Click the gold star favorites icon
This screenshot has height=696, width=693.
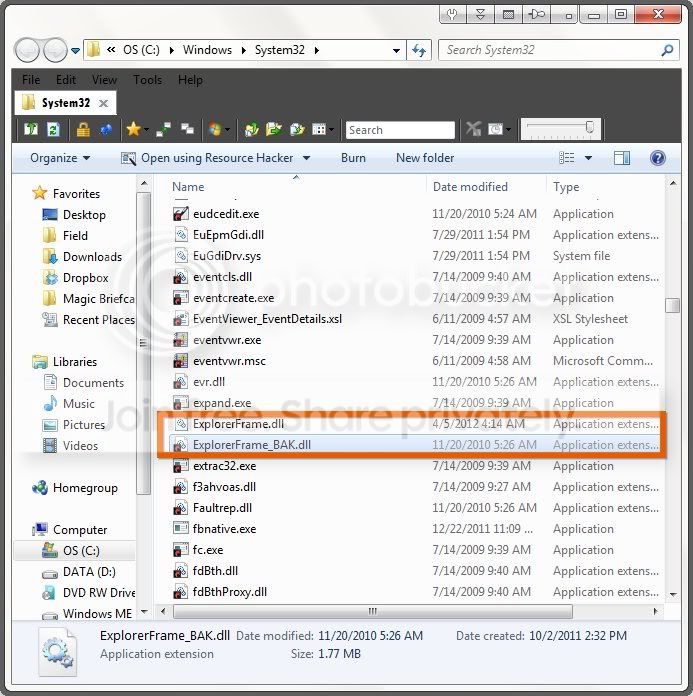(x=133, y=130)
